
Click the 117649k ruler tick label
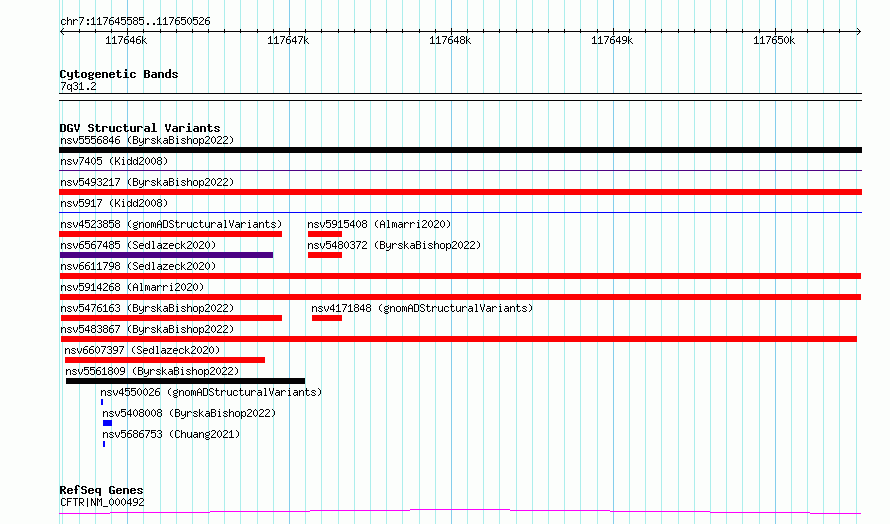pyautogui.click(x=612, y=40)
